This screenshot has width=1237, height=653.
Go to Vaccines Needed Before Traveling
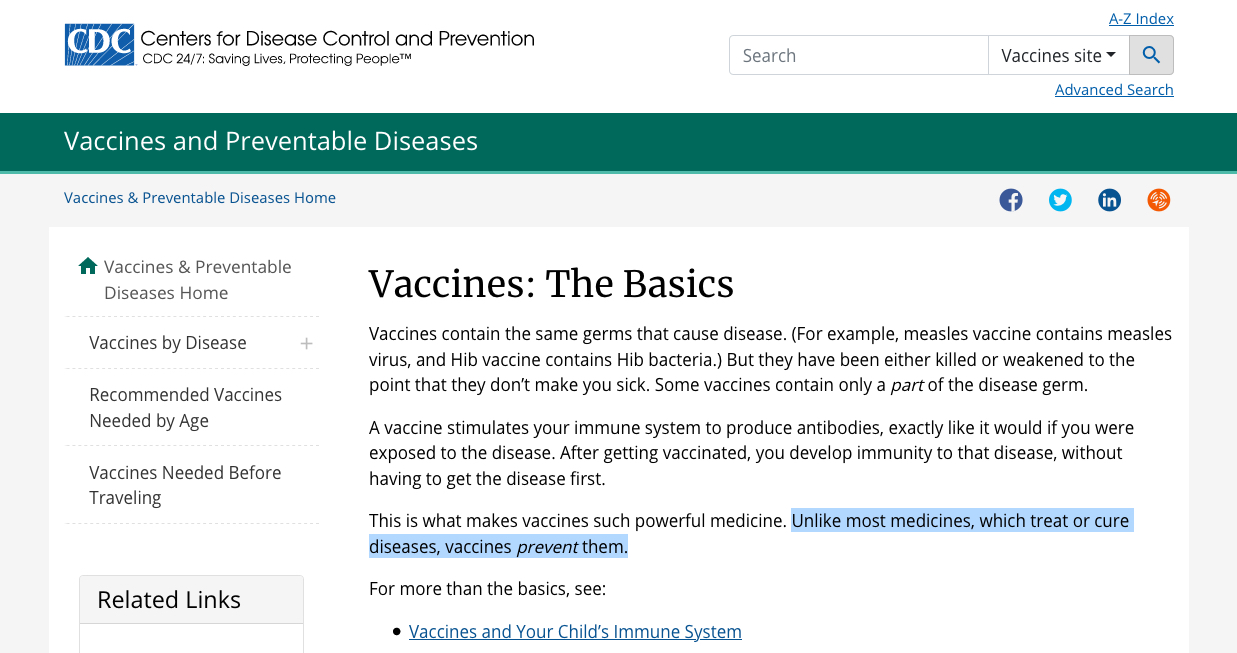pos(185,485)
